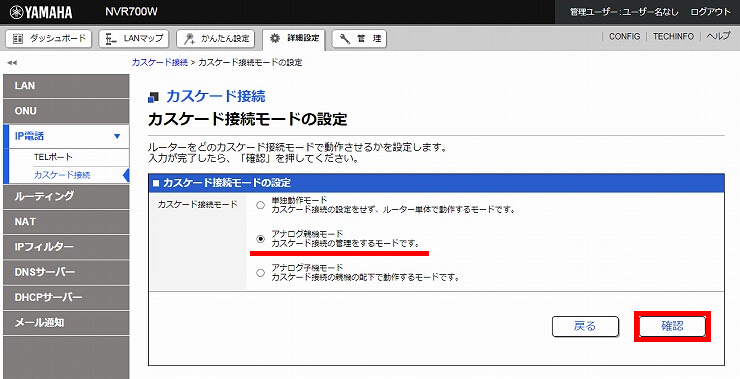Select the 詳細設定 tab
The height and width of the screenshot is (379, 740).
point(294,39)
